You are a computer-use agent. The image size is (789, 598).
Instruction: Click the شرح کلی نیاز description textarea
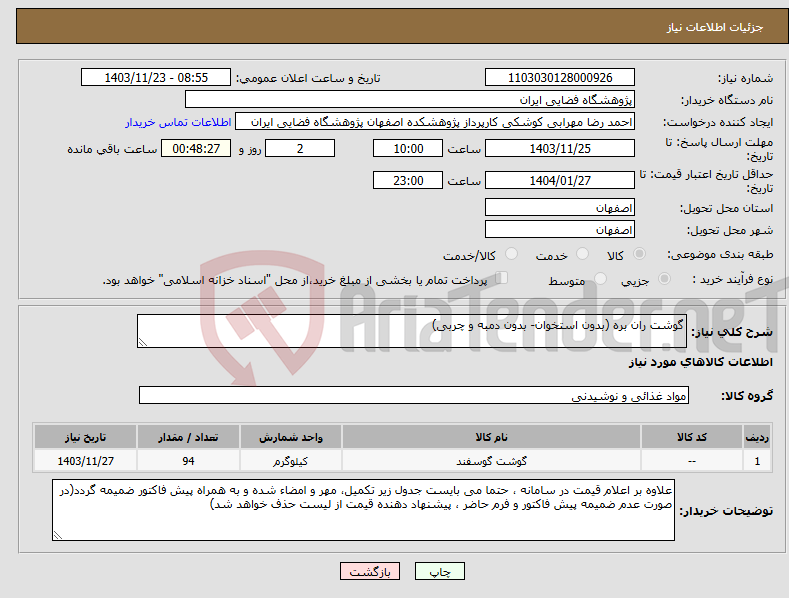tap(412, 331)
